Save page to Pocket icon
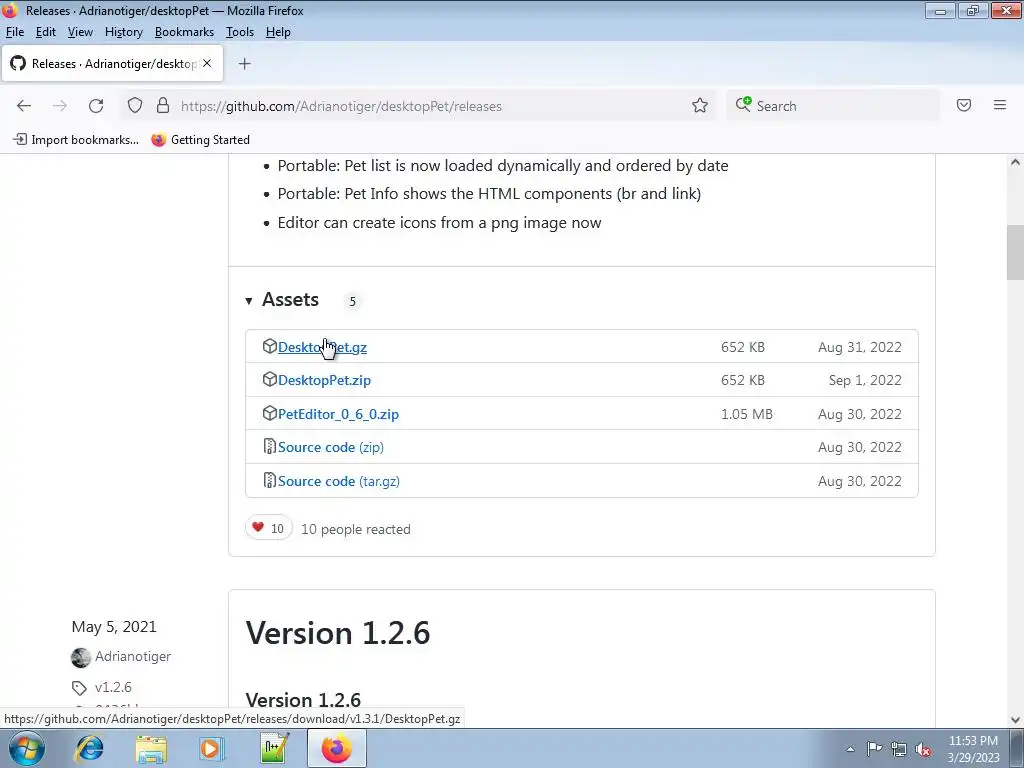1024x768 pixels. [x=964, y=105]
